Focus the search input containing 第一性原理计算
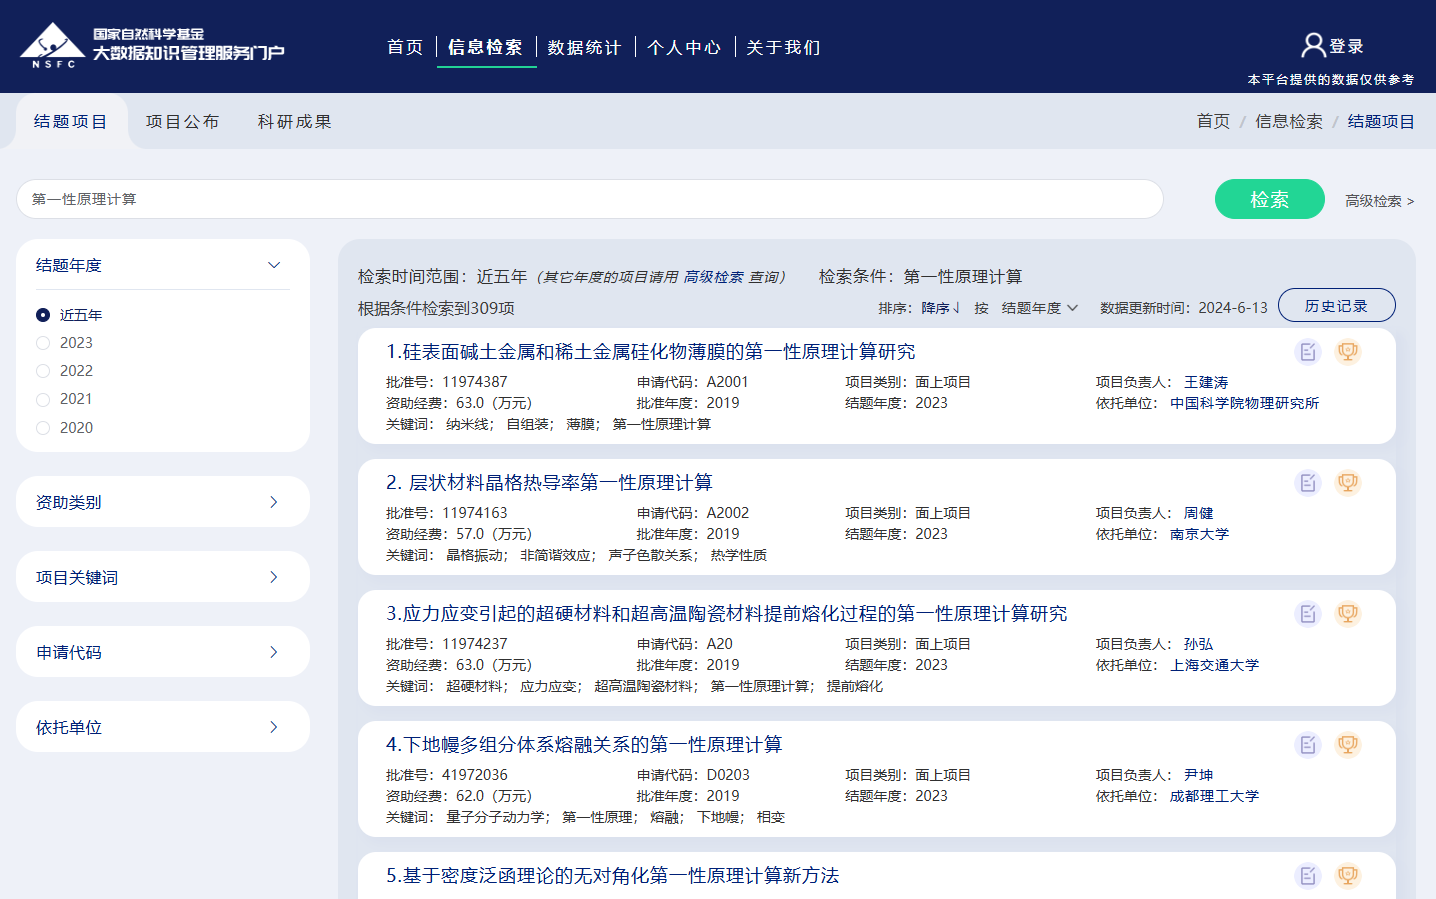The width and height of the screenshot is (1436, 899). [x=590, y=199]
